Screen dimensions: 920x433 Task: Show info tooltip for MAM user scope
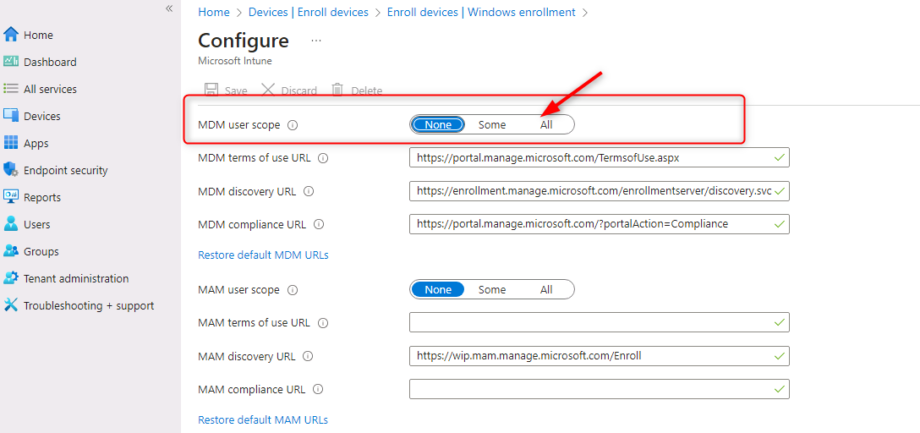[293, 290]
